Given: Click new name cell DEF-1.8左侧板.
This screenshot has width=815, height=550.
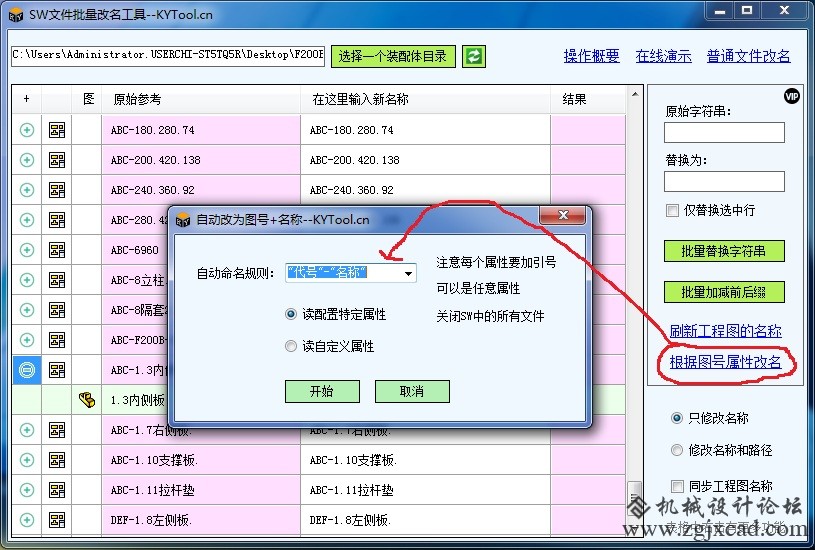Looking at the screenshot, I should 425,520.
